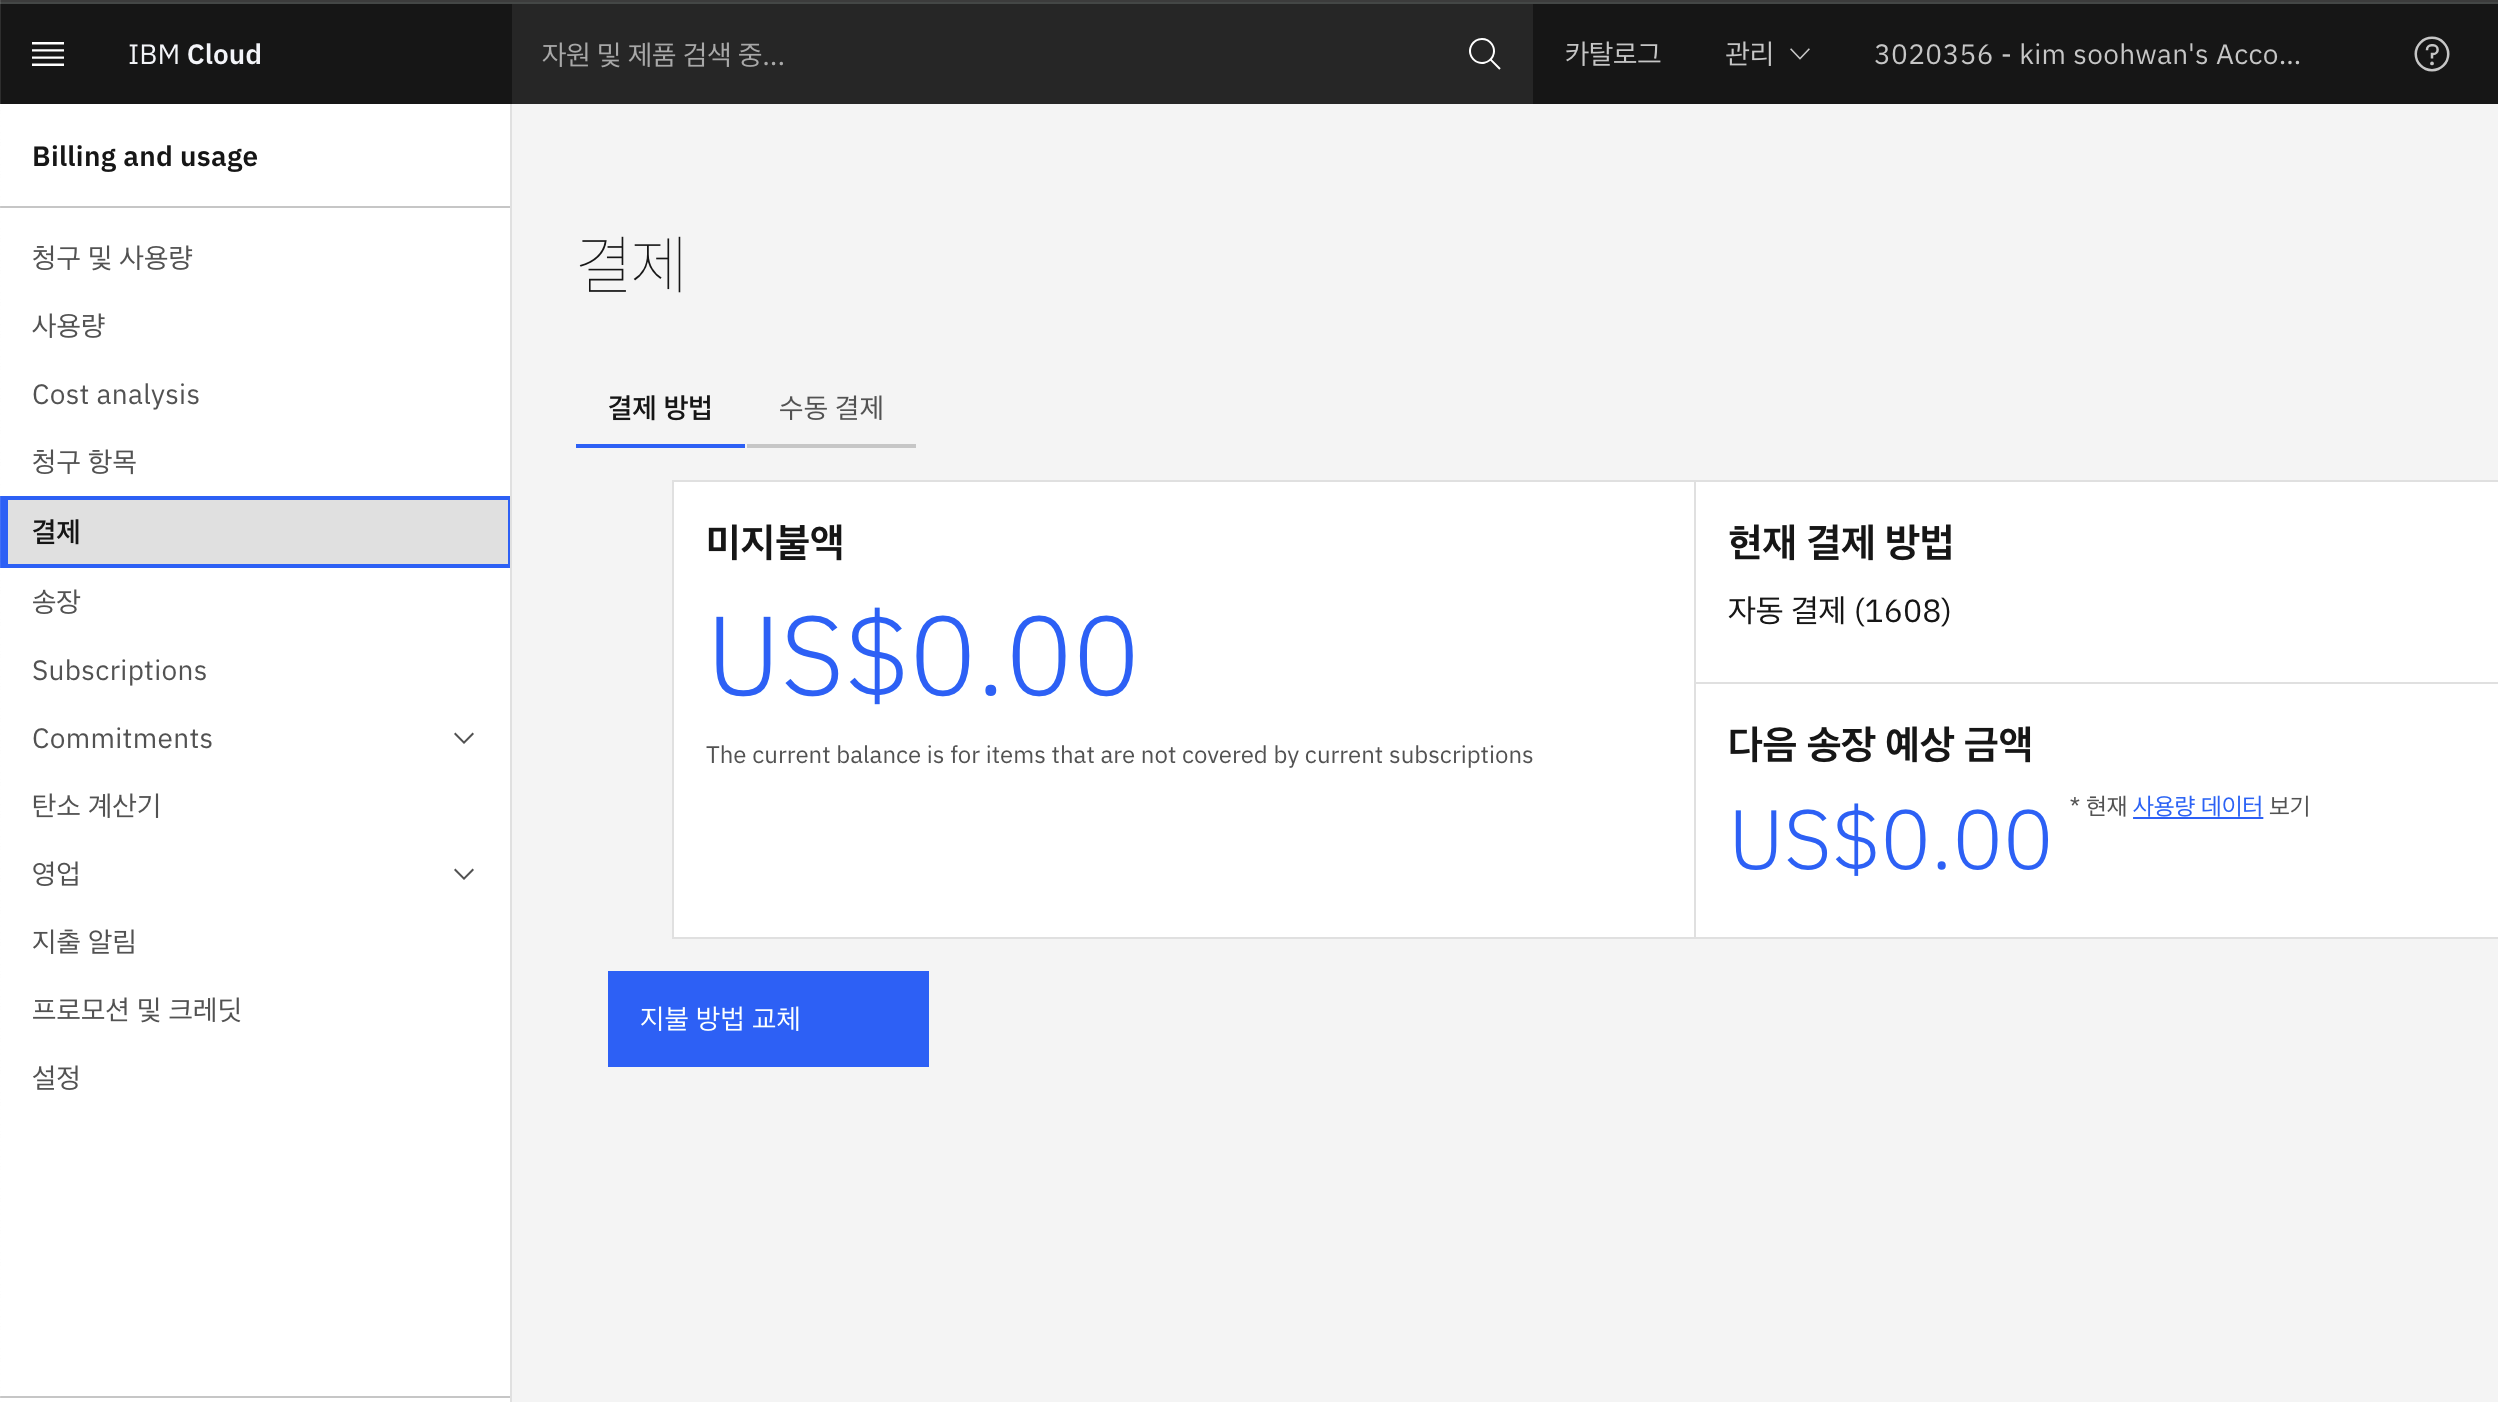Expand the 영업 sidebar section

coord(464,874)
